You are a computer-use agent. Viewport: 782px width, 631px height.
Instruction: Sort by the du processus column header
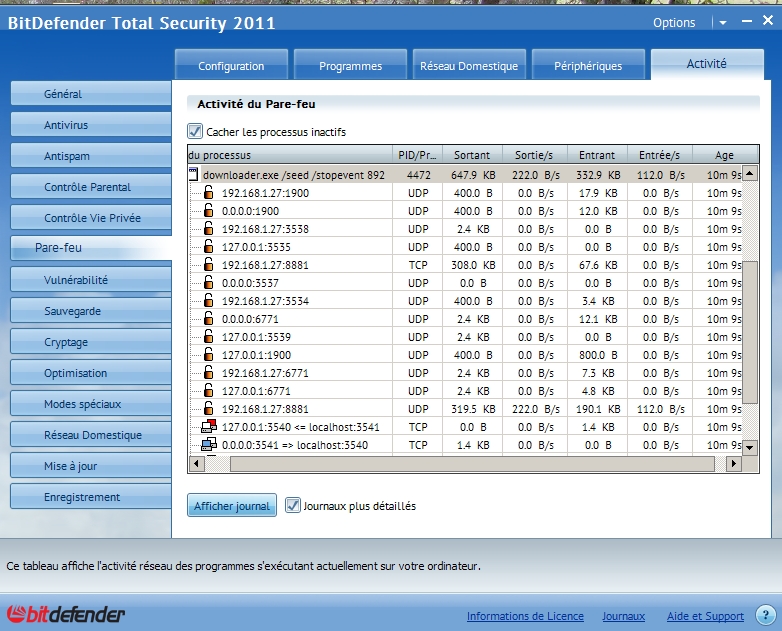(290, 155)
